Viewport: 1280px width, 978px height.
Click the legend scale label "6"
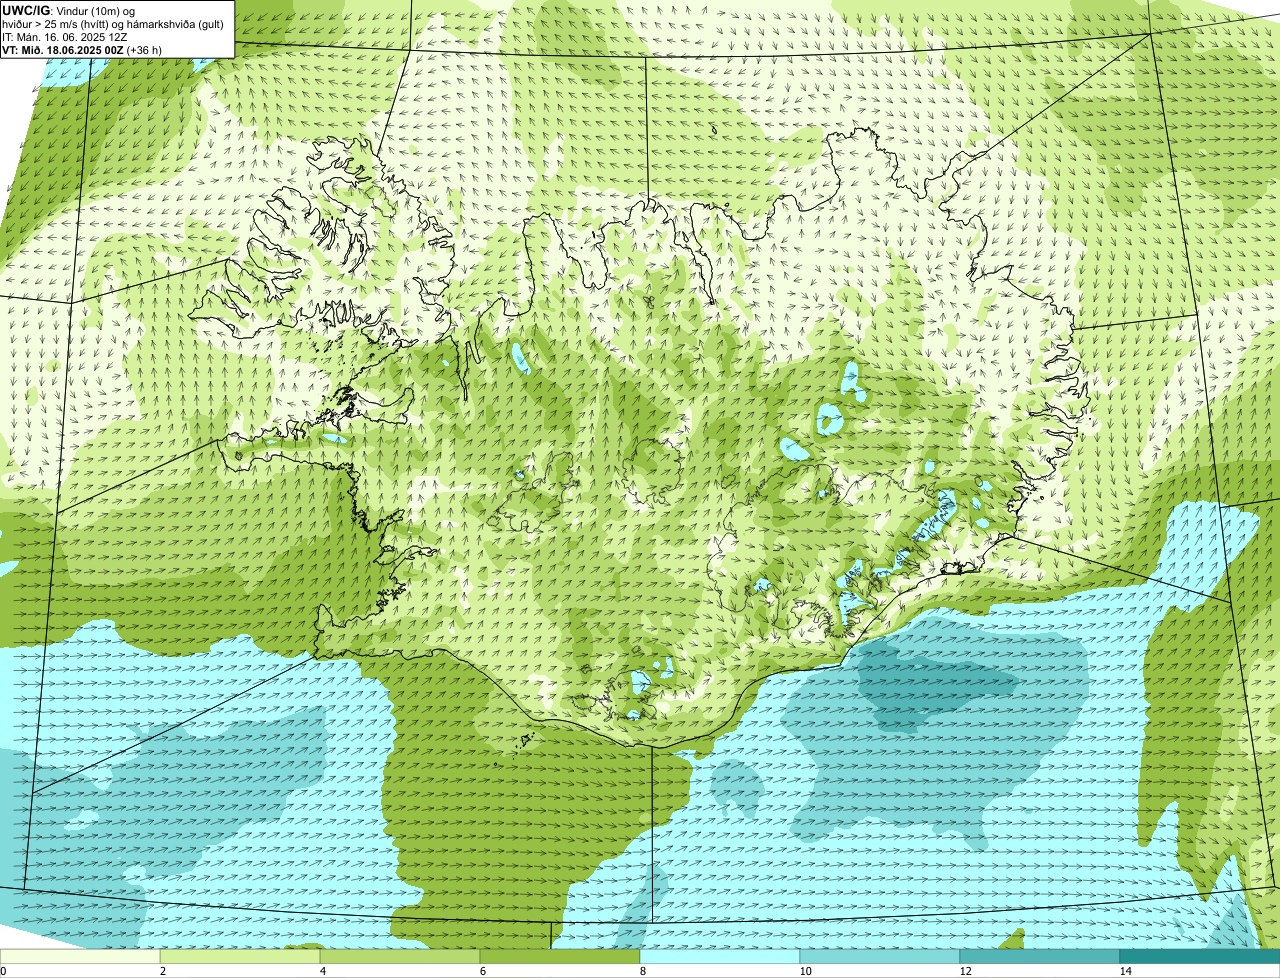click(481, 971)
